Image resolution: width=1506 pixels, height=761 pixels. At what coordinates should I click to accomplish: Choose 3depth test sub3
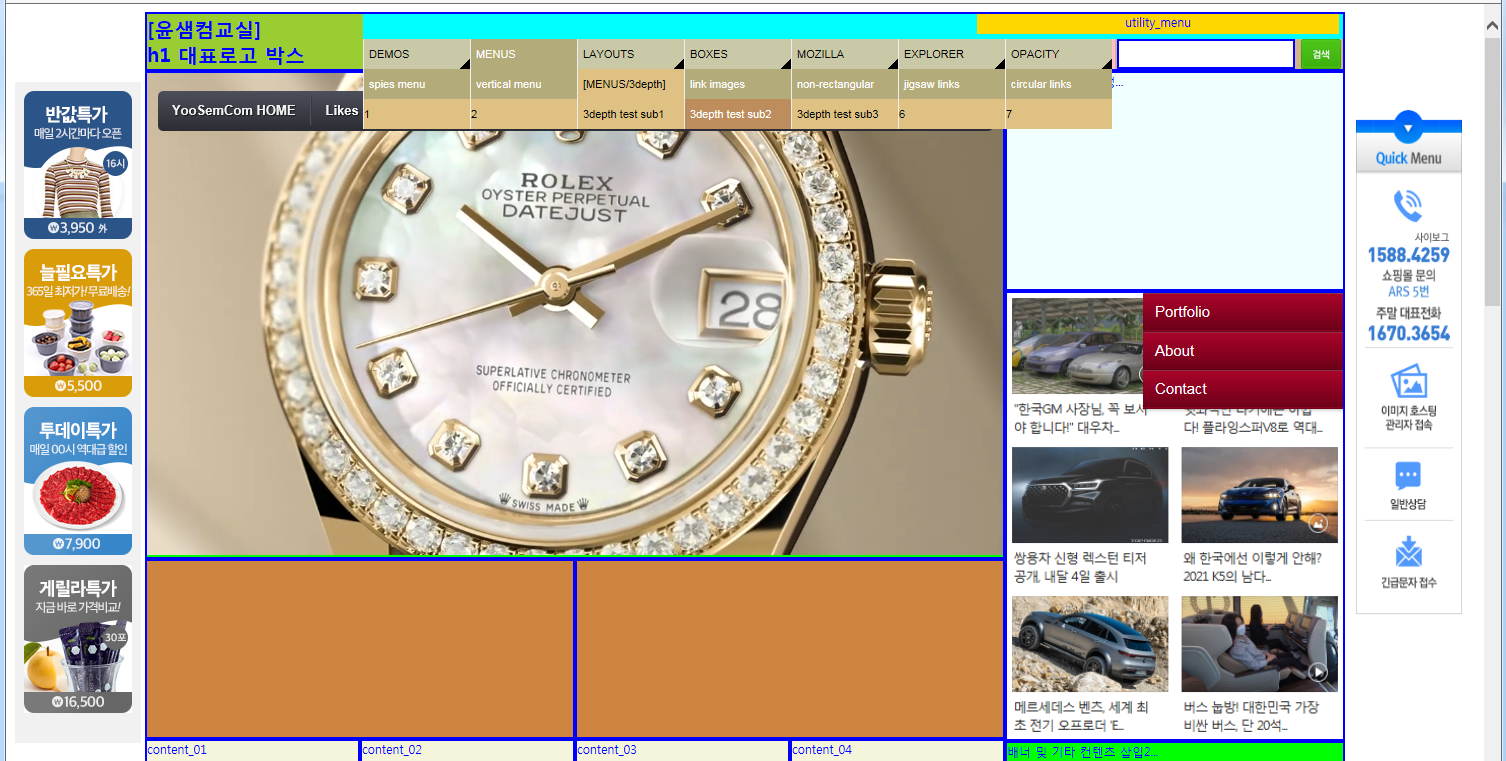(x=845, y=114)
